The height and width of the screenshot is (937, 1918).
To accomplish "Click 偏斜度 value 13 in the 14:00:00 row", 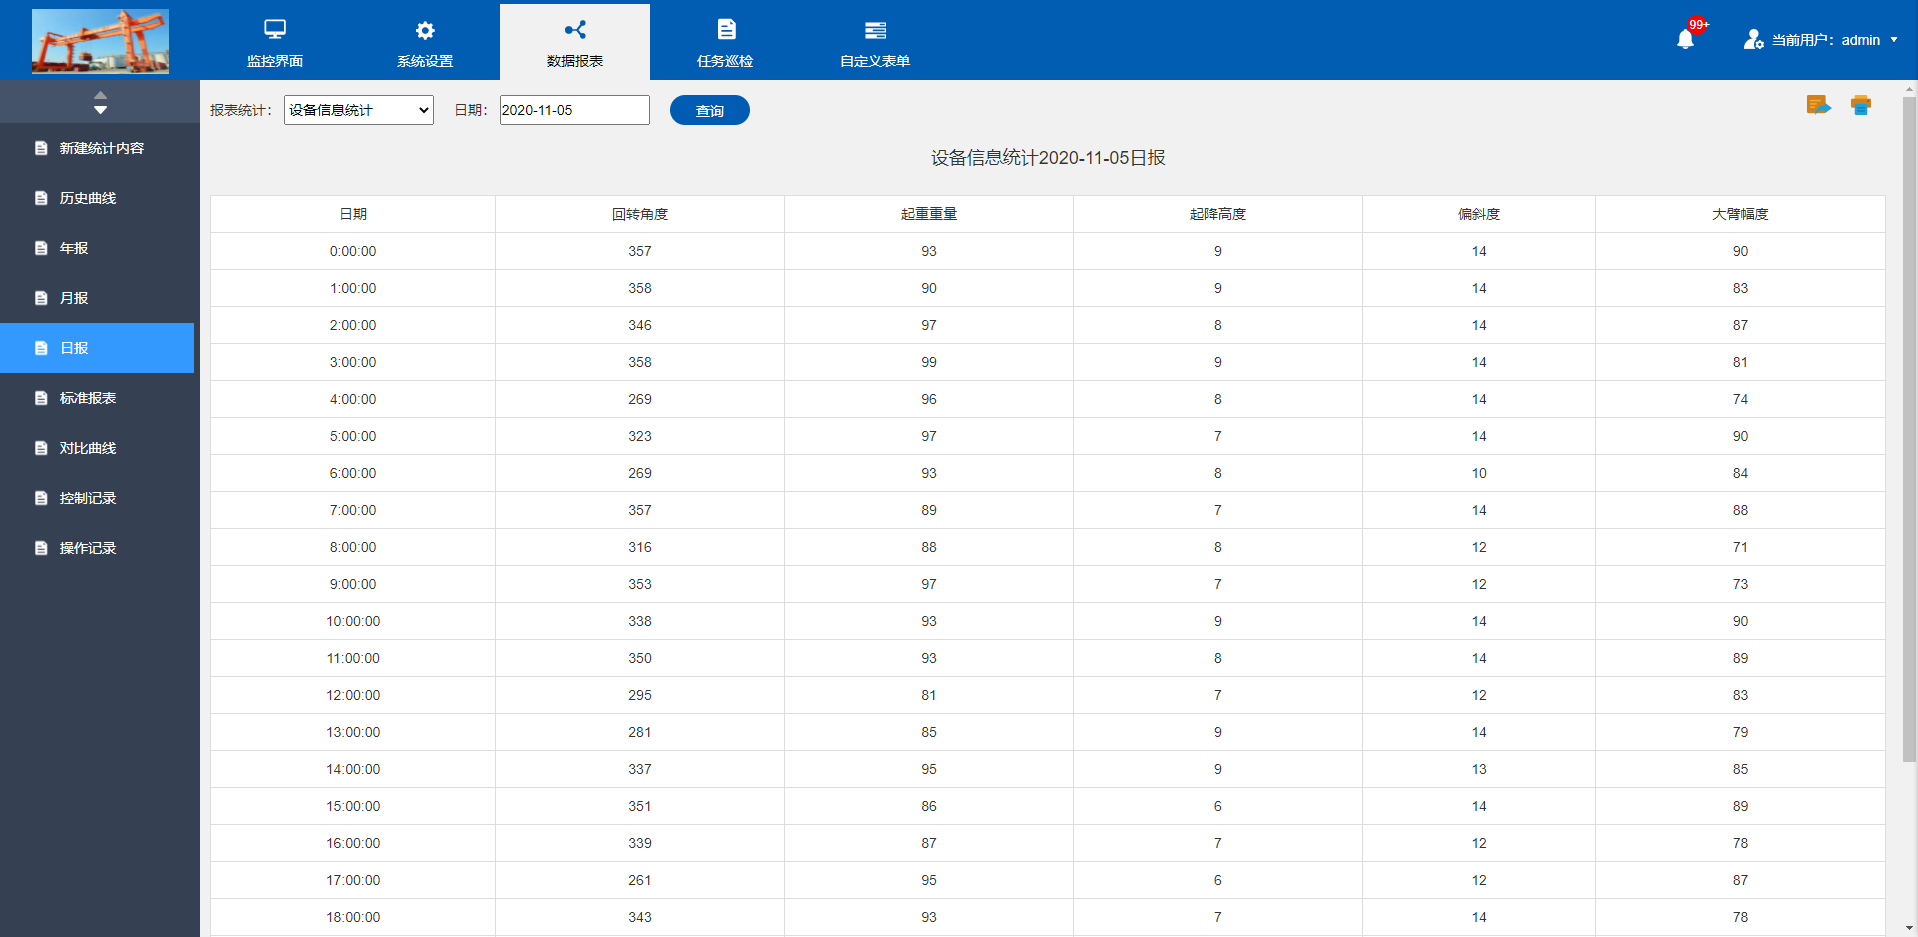I will pyautogui.click(x=1479, y=769).
